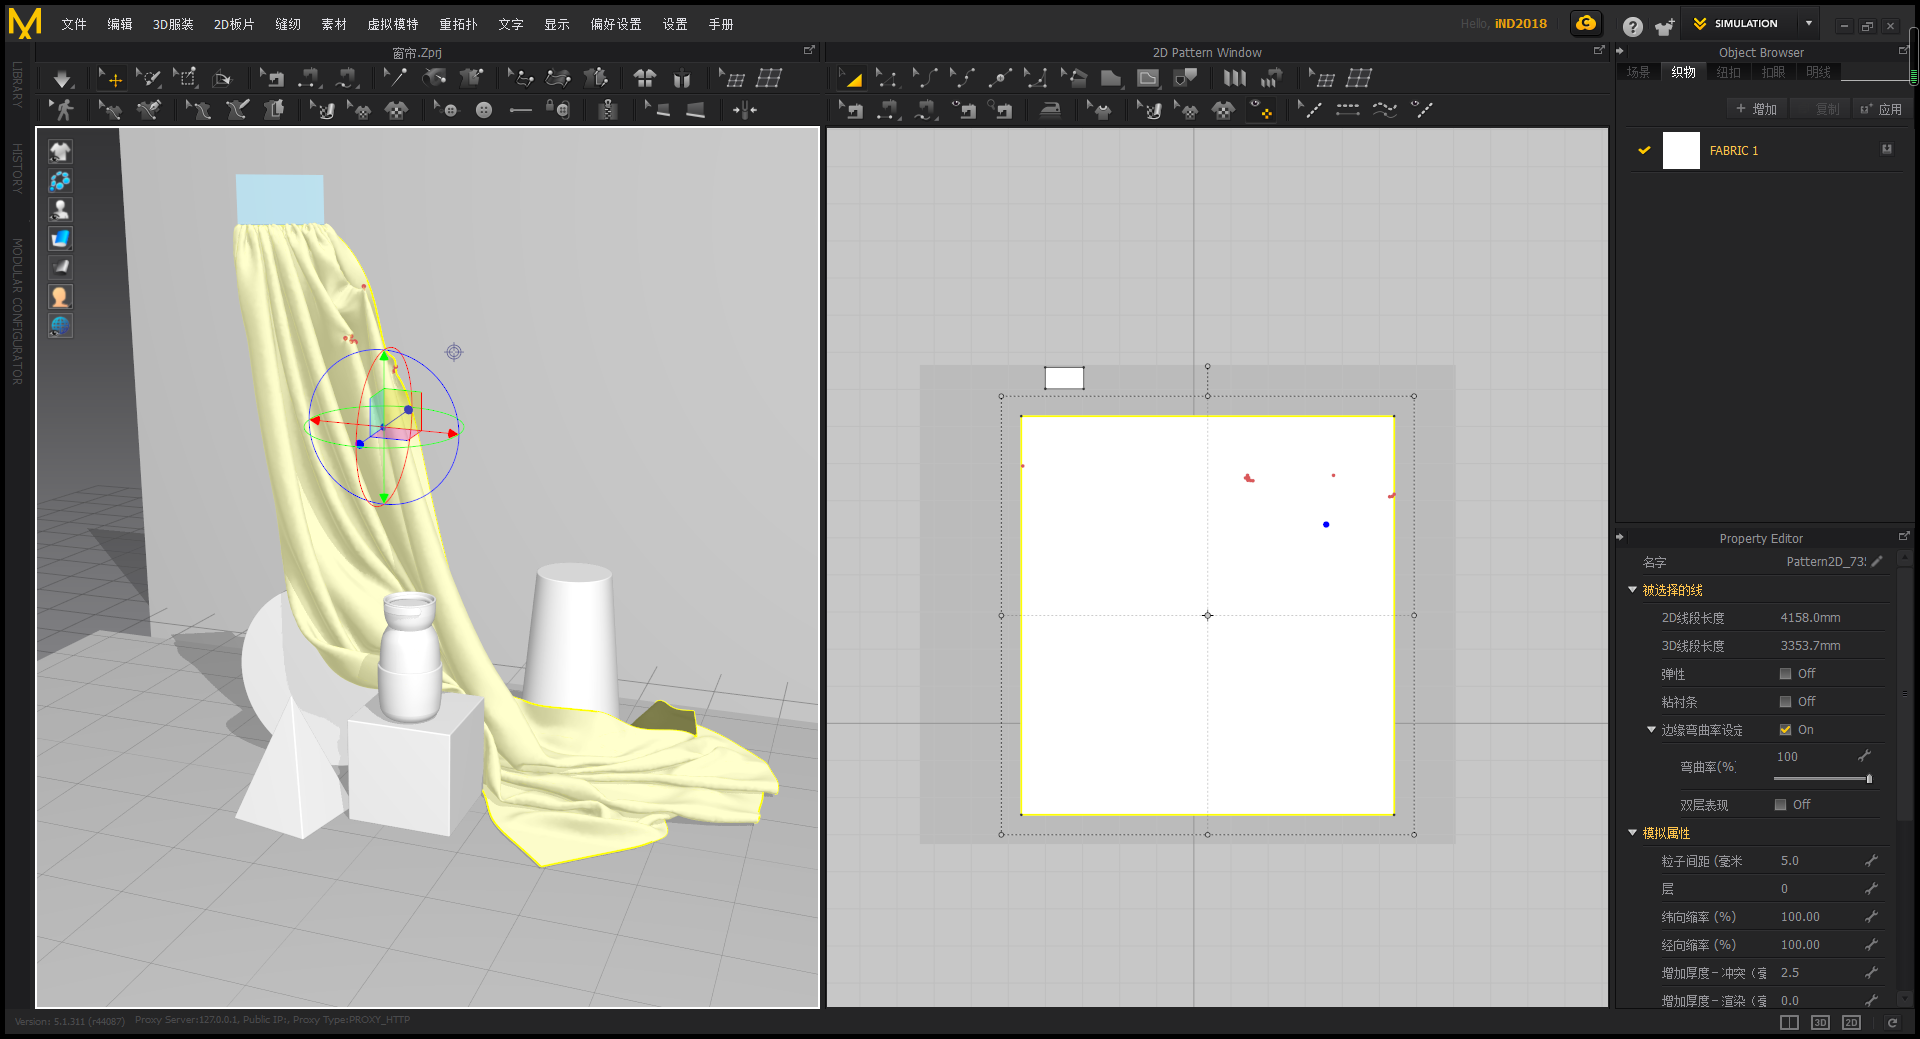This screenshot has width=1920, height=1039.
Task: Select the Pin tool in the 3D toolbar
Action: click(395, 77)
